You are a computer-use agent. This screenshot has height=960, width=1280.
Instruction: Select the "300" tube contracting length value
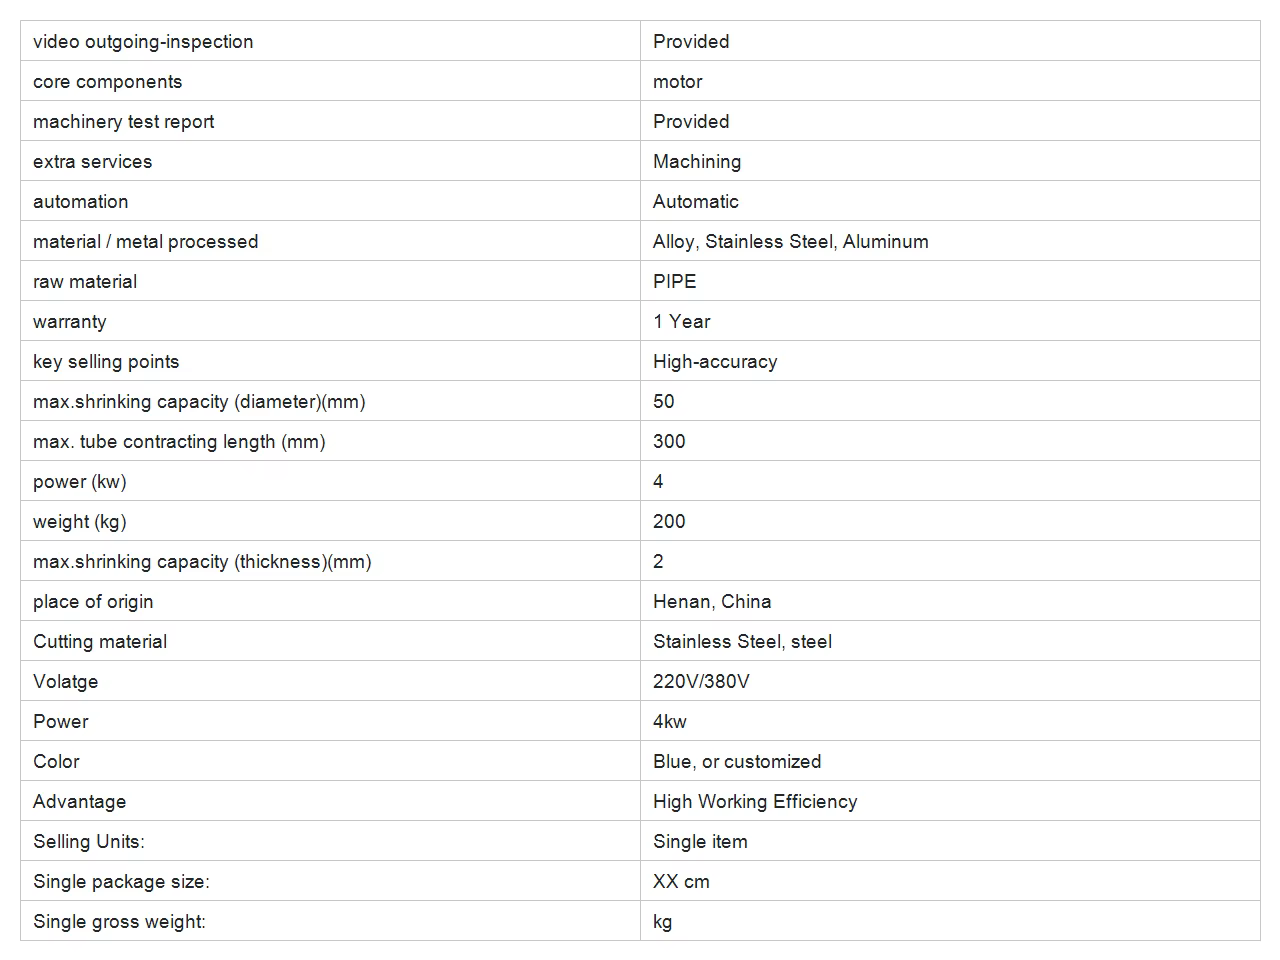pos(669,441)
